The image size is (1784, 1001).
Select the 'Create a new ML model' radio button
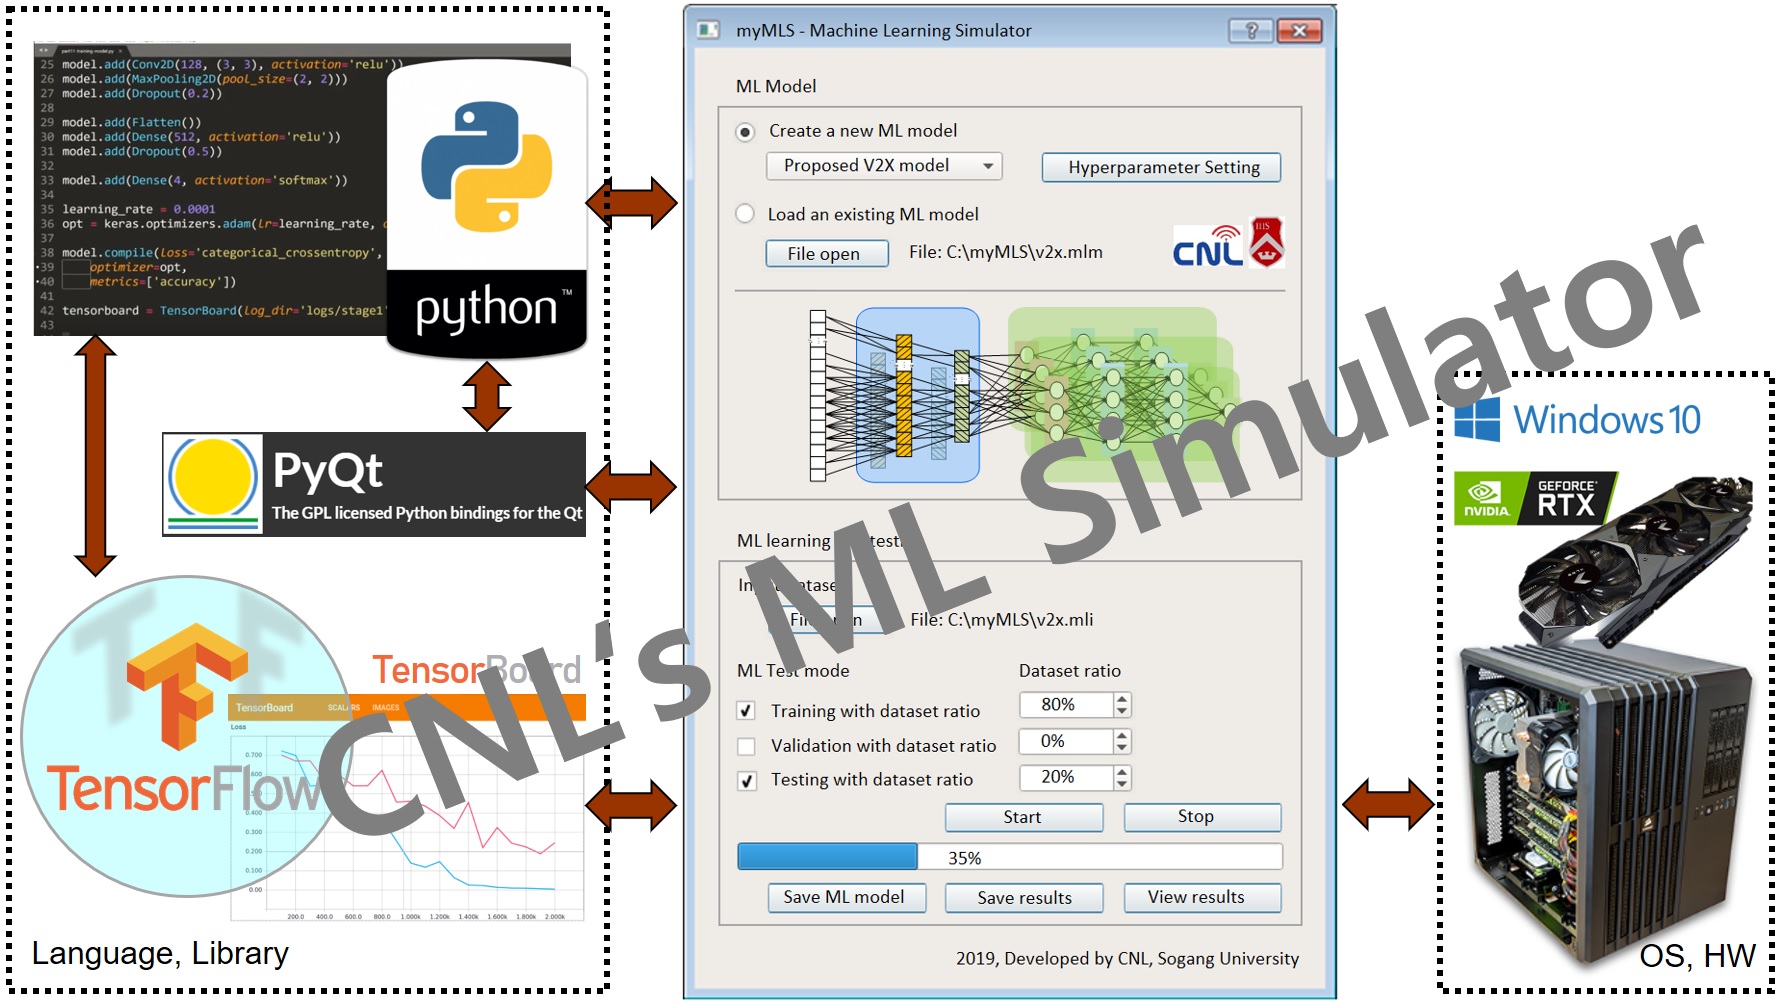point(745,132)
